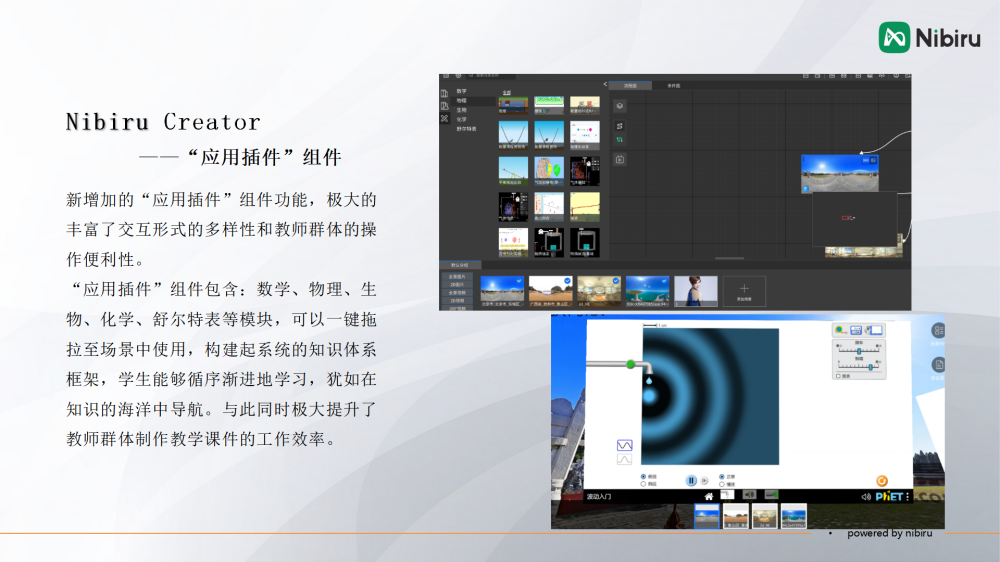Select the ocean island thumbnail in viewer bottom strip
1000x562 pixels.
pyautogui.click(x=793, y=516)
